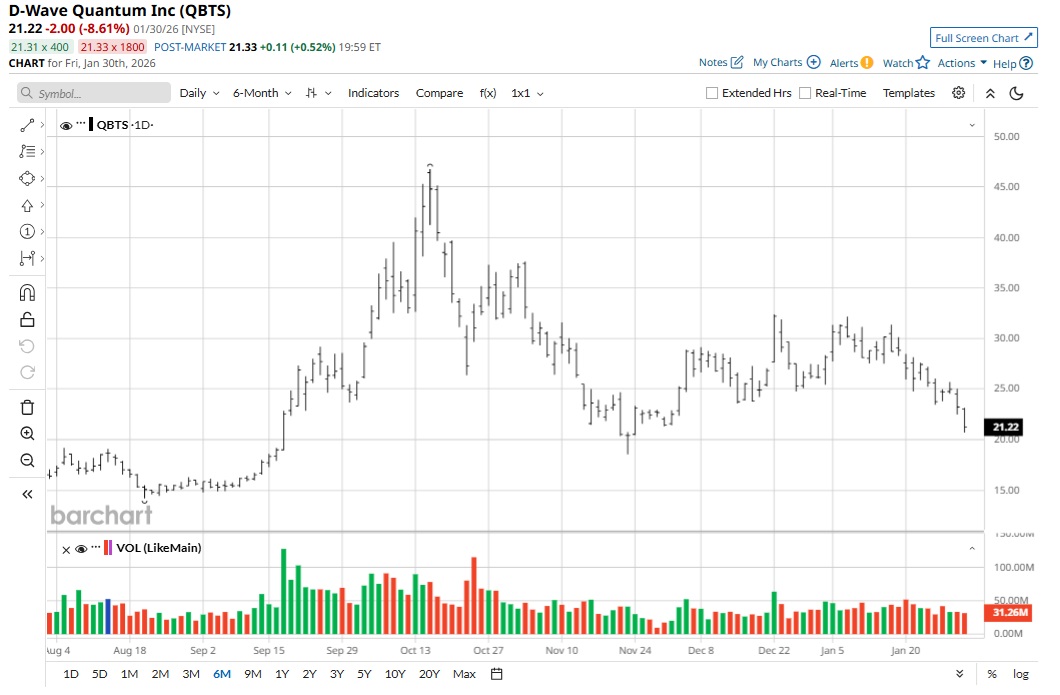Open Full Screen Chart

coord(983,38)
